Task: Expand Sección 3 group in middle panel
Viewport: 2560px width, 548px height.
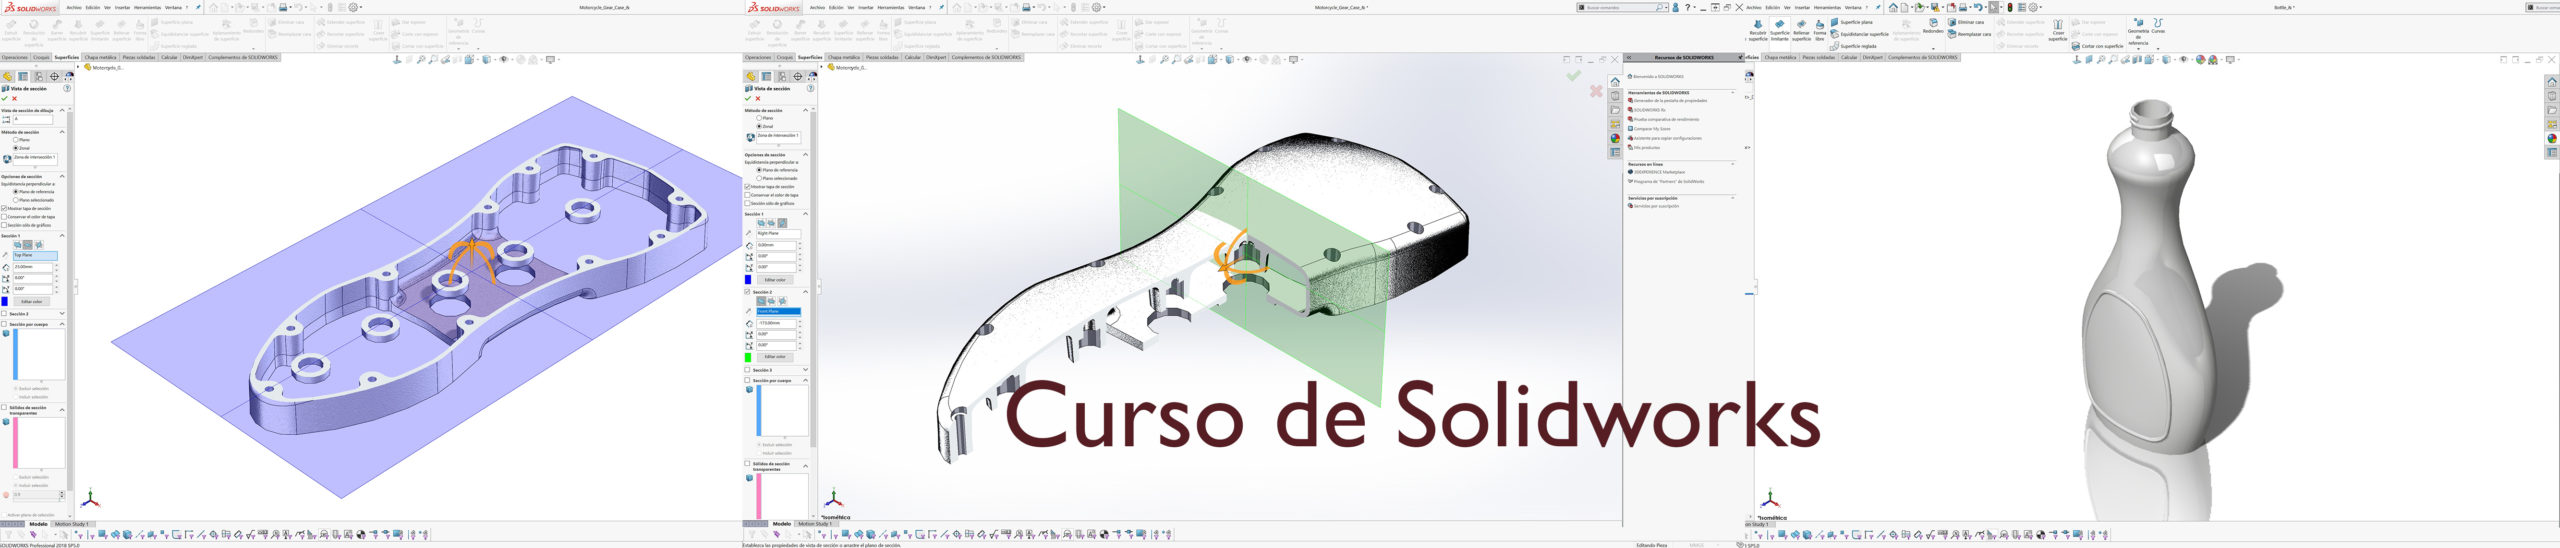Action: (805, 370)
